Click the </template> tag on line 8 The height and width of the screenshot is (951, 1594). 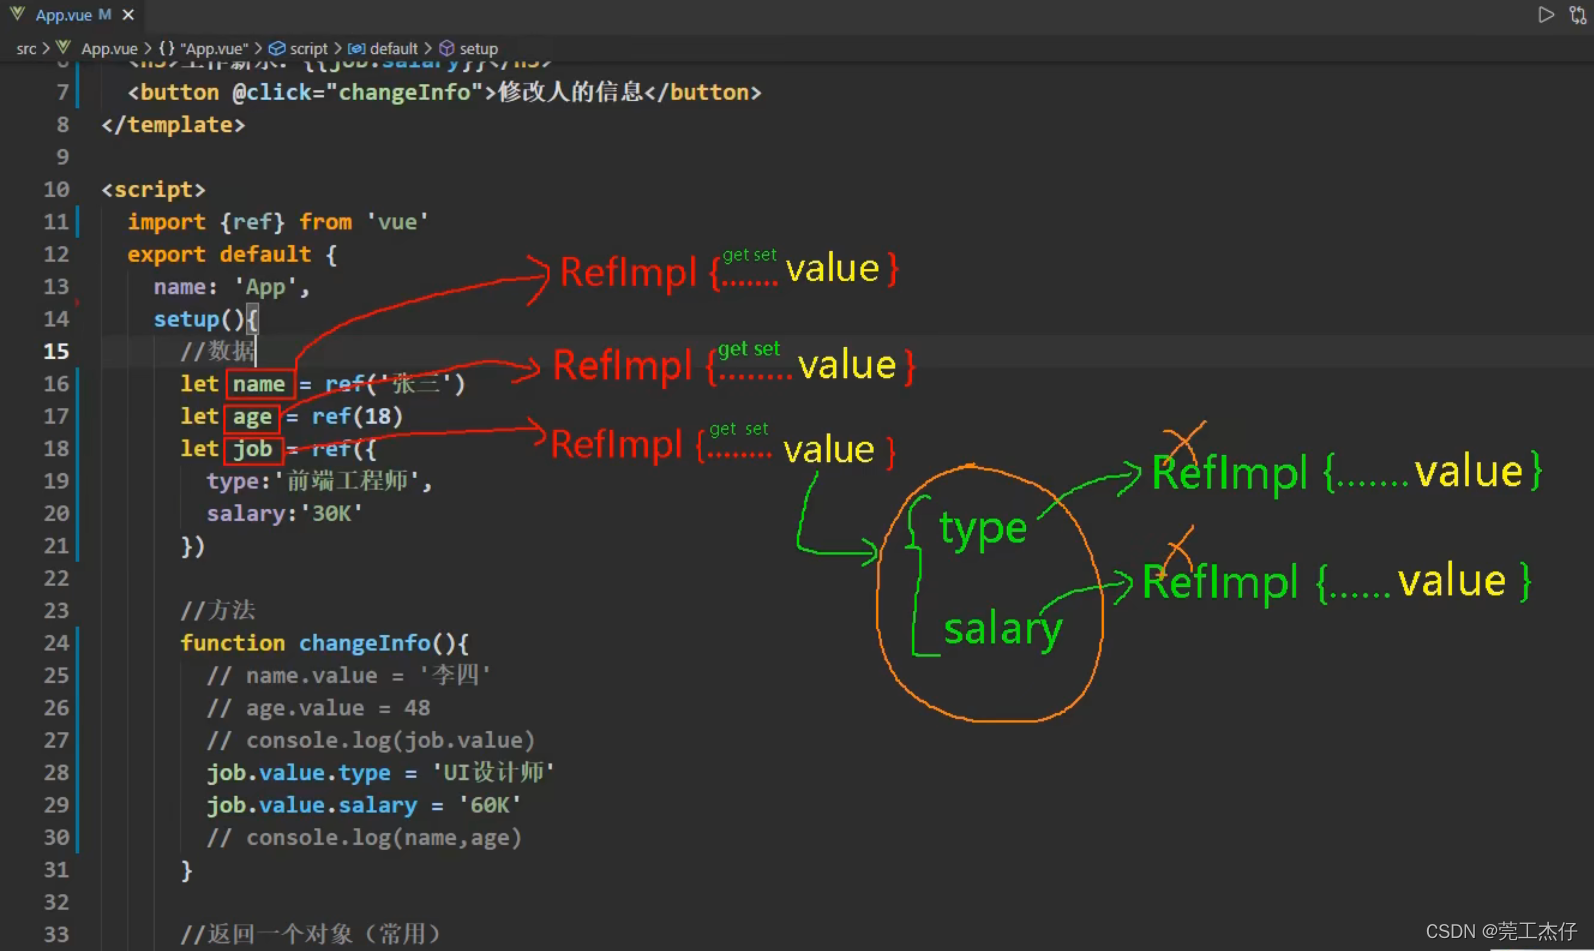point(173,125)
